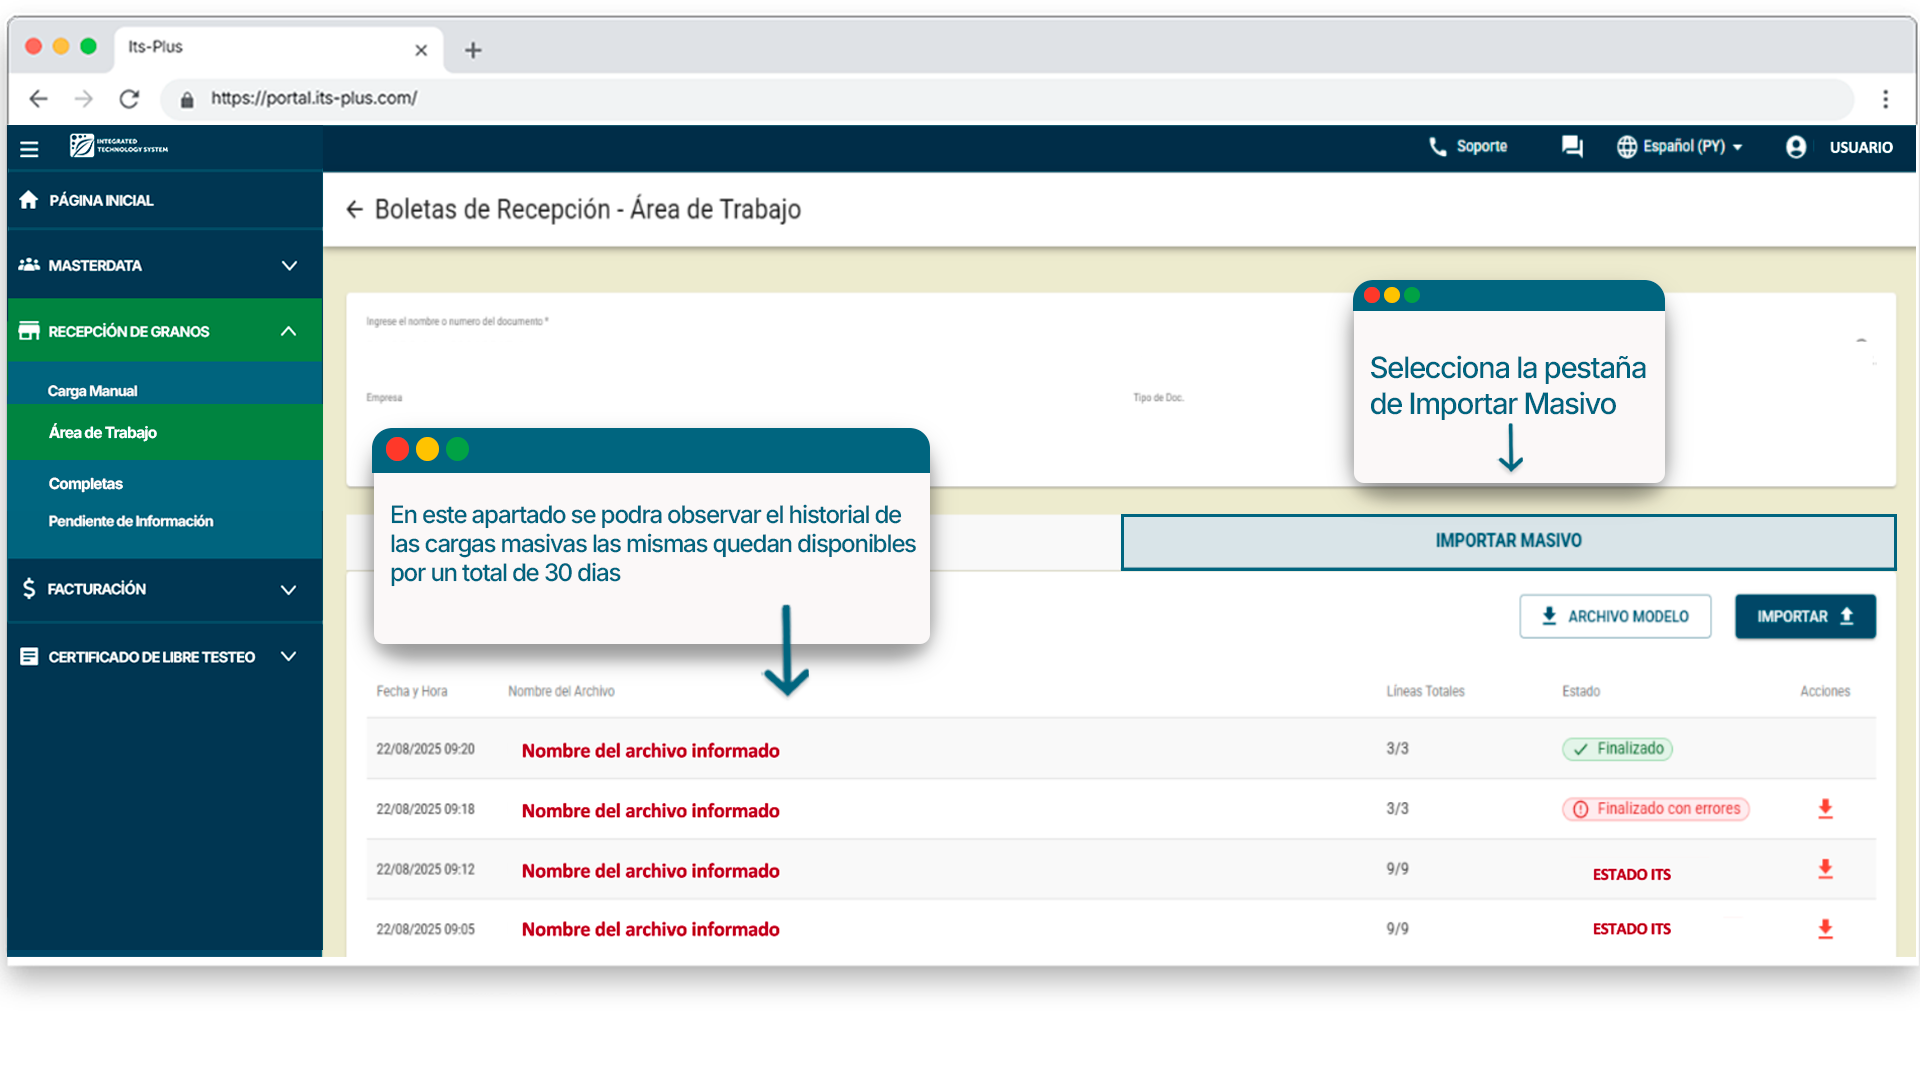Collapse the RECEPCIÓN DE GRANOS section

(x=289, y=331)
